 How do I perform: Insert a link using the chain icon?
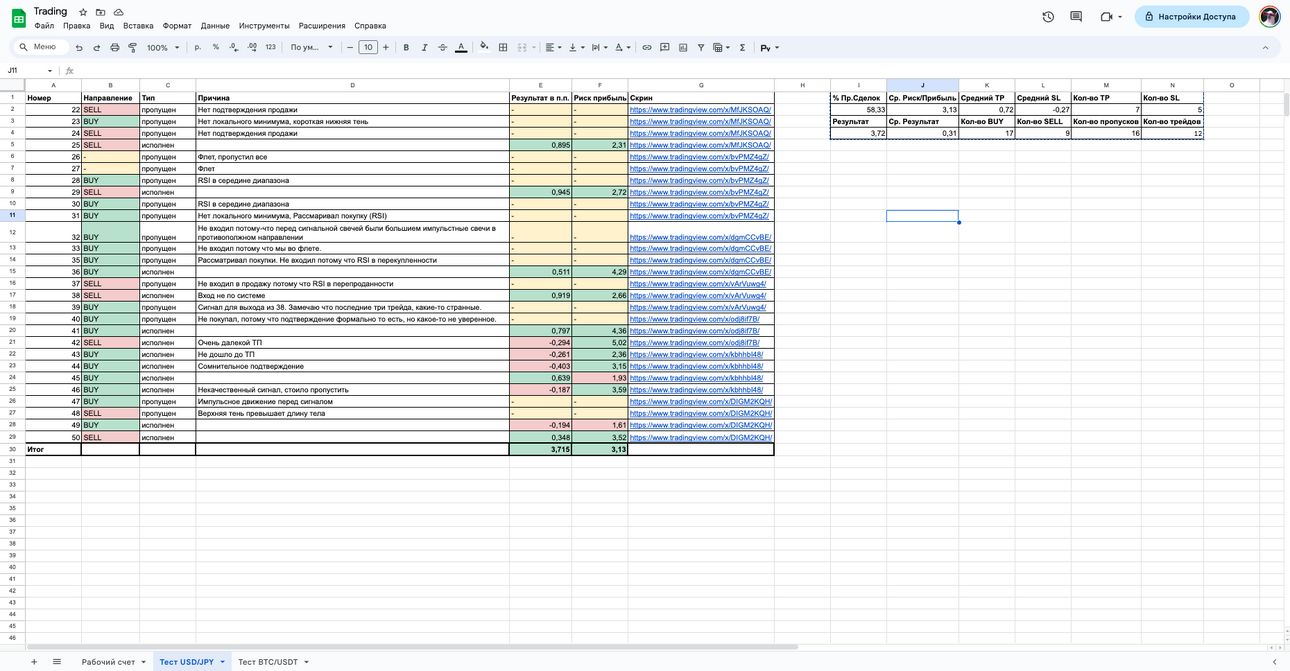(x=647, y=47)
